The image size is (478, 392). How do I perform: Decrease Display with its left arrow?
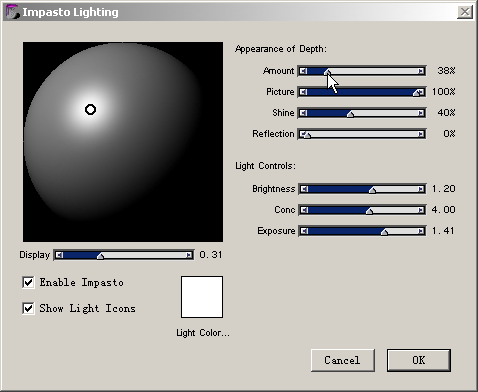click(59, 255)
